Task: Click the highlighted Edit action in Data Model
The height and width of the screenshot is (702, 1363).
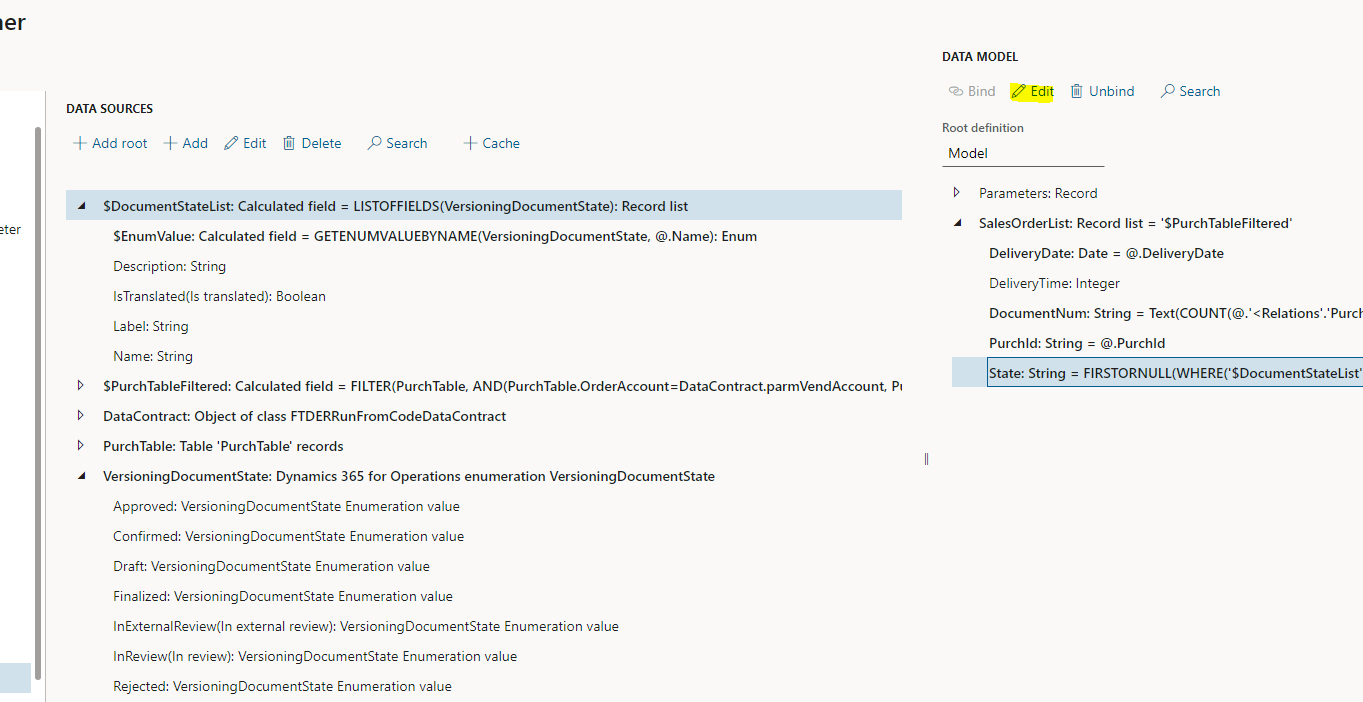Action: tap(1032, 91)
